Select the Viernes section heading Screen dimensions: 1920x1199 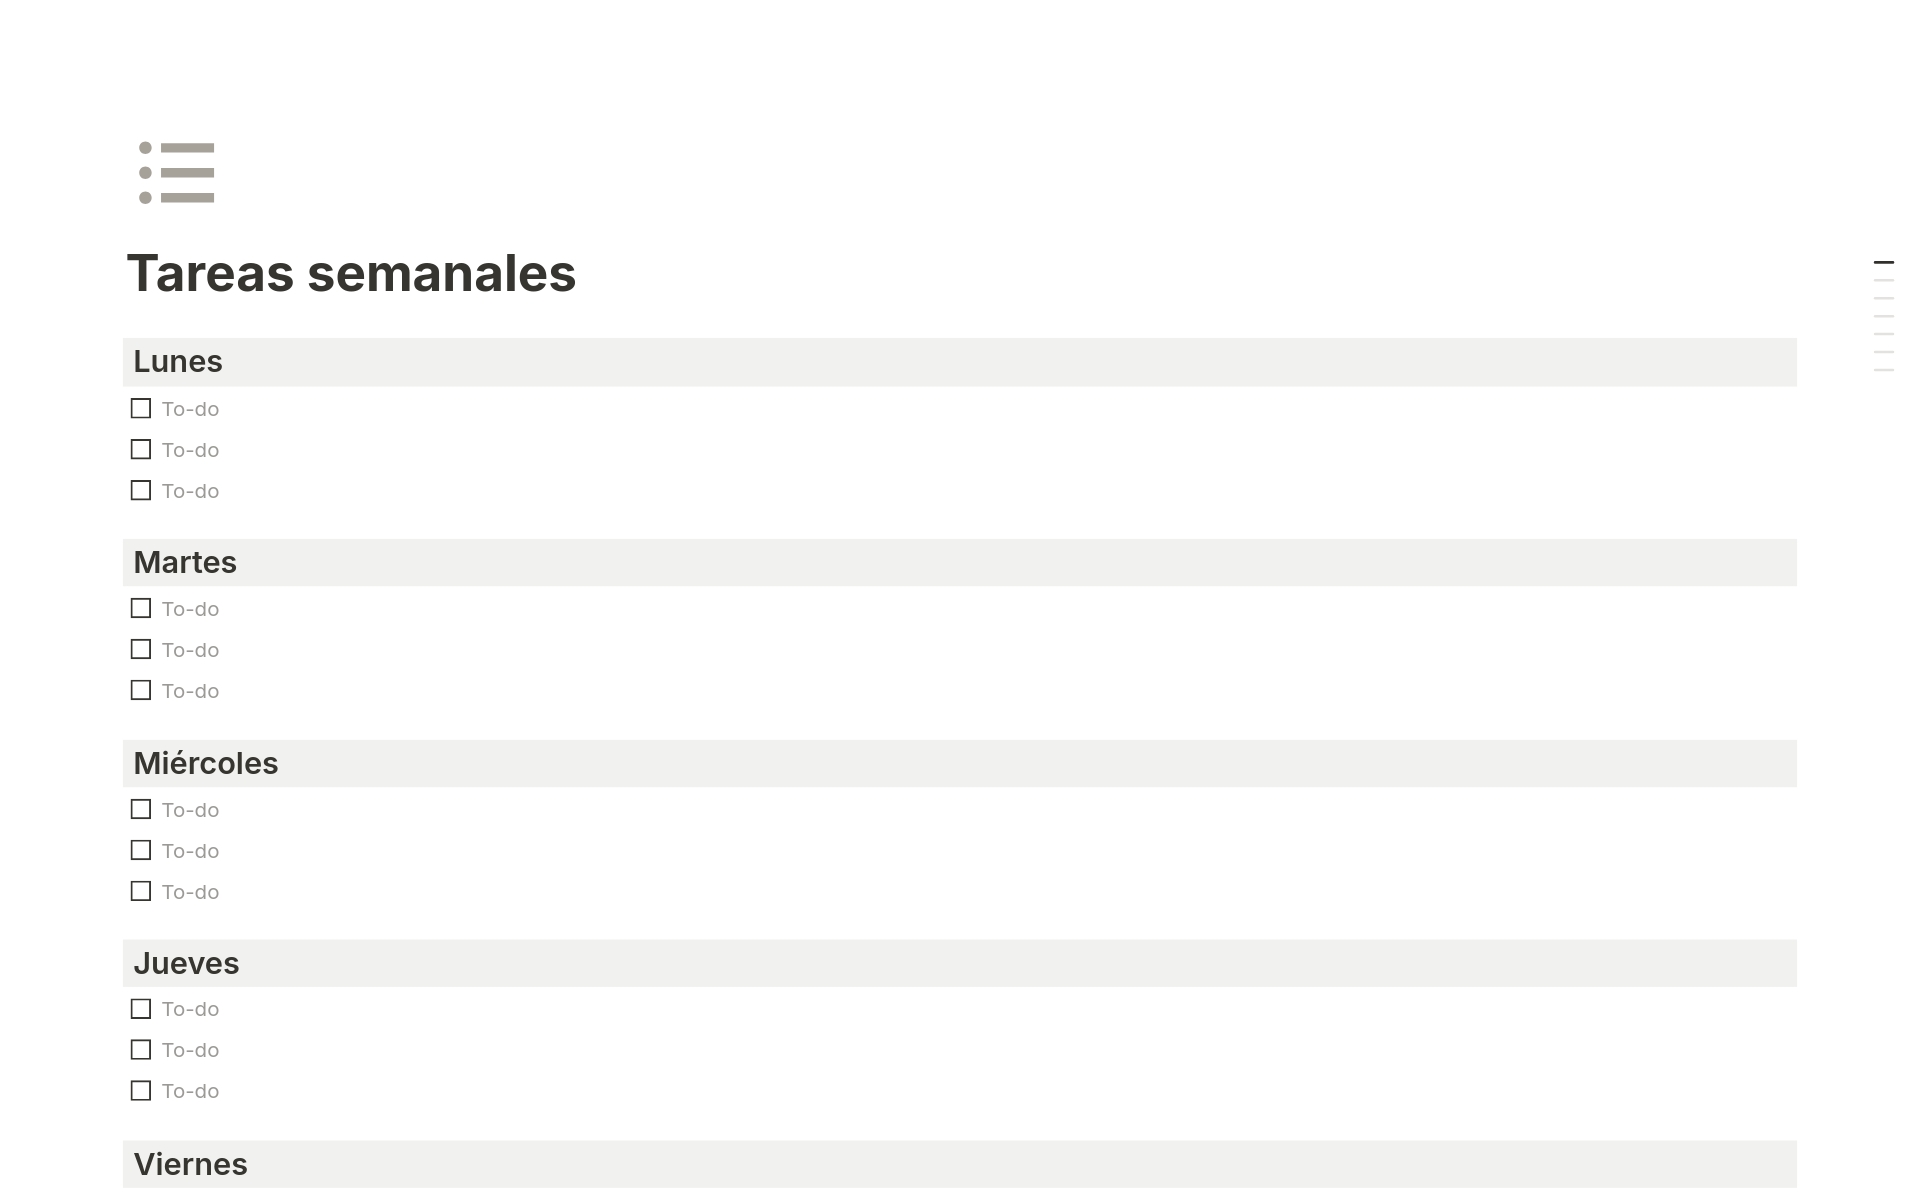[191, 1163]
